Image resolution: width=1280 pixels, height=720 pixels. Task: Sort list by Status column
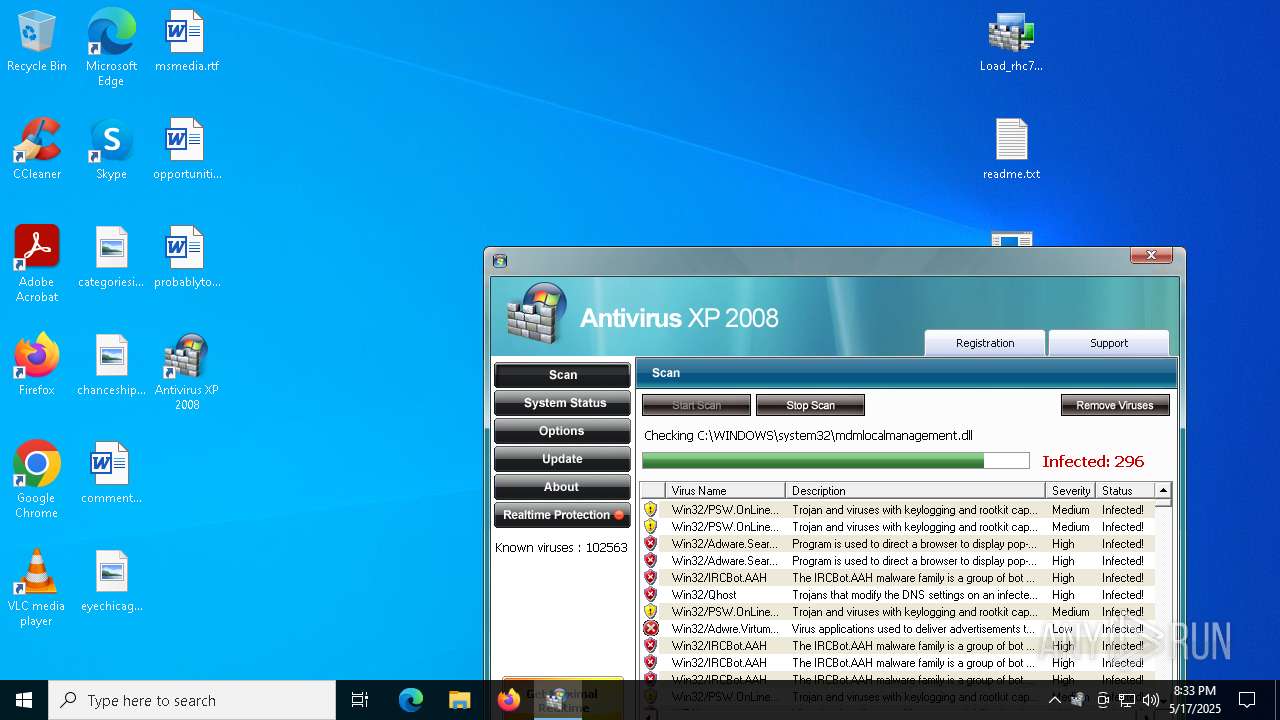click(x=1124, y=491)
